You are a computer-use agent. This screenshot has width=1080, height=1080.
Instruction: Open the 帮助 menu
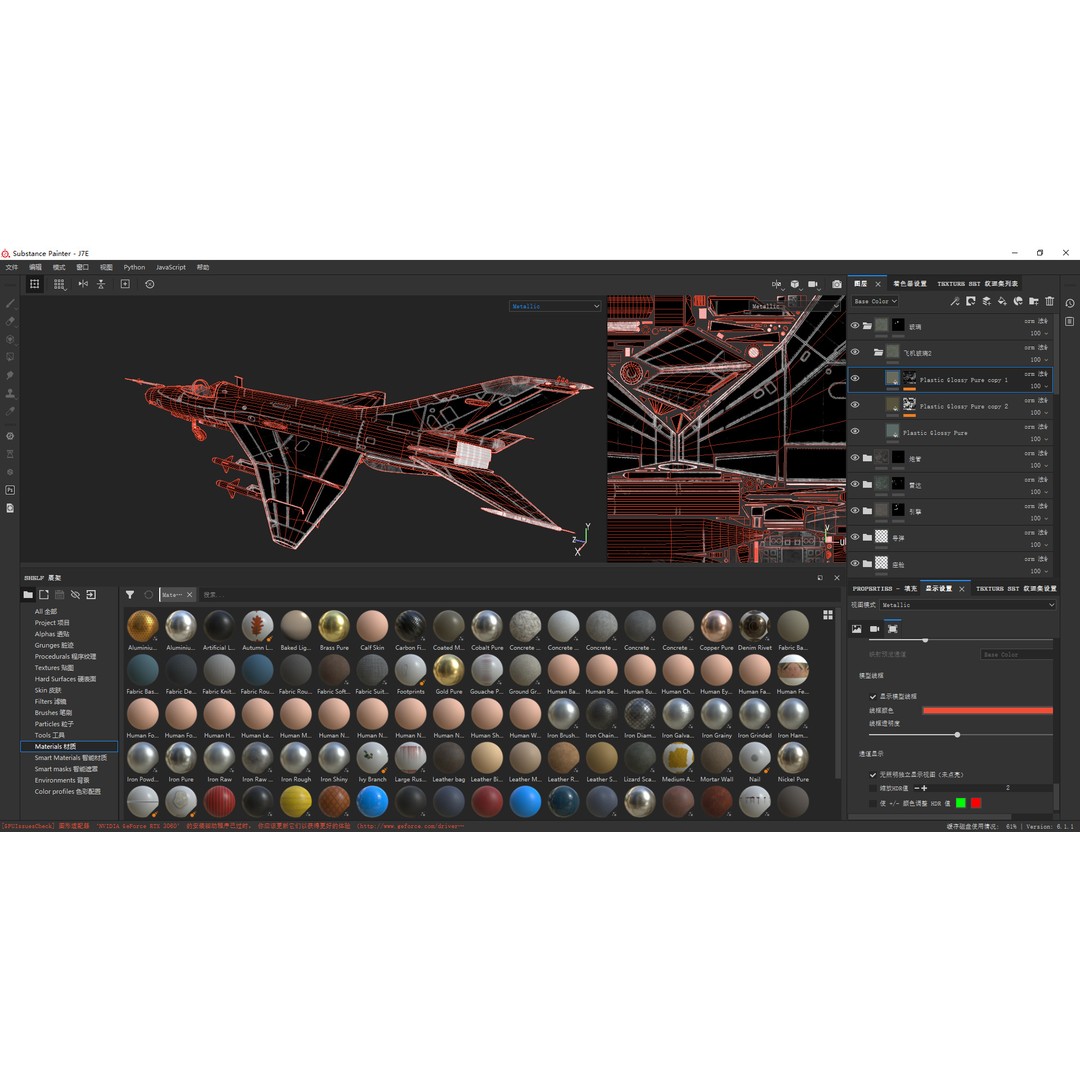[202, 267]
